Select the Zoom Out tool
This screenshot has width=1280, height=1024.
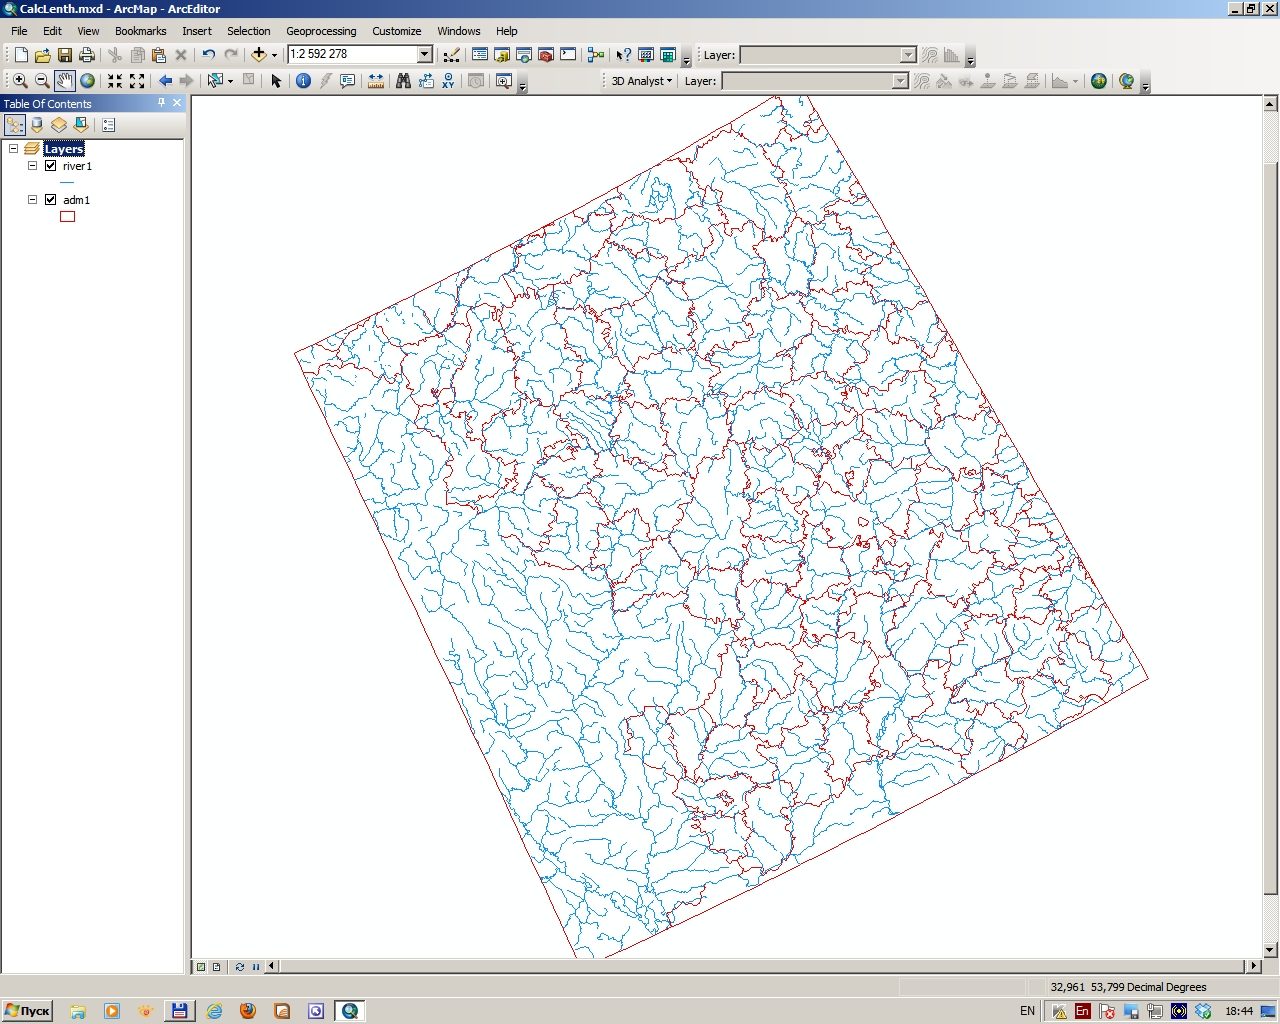pos(42,81)
